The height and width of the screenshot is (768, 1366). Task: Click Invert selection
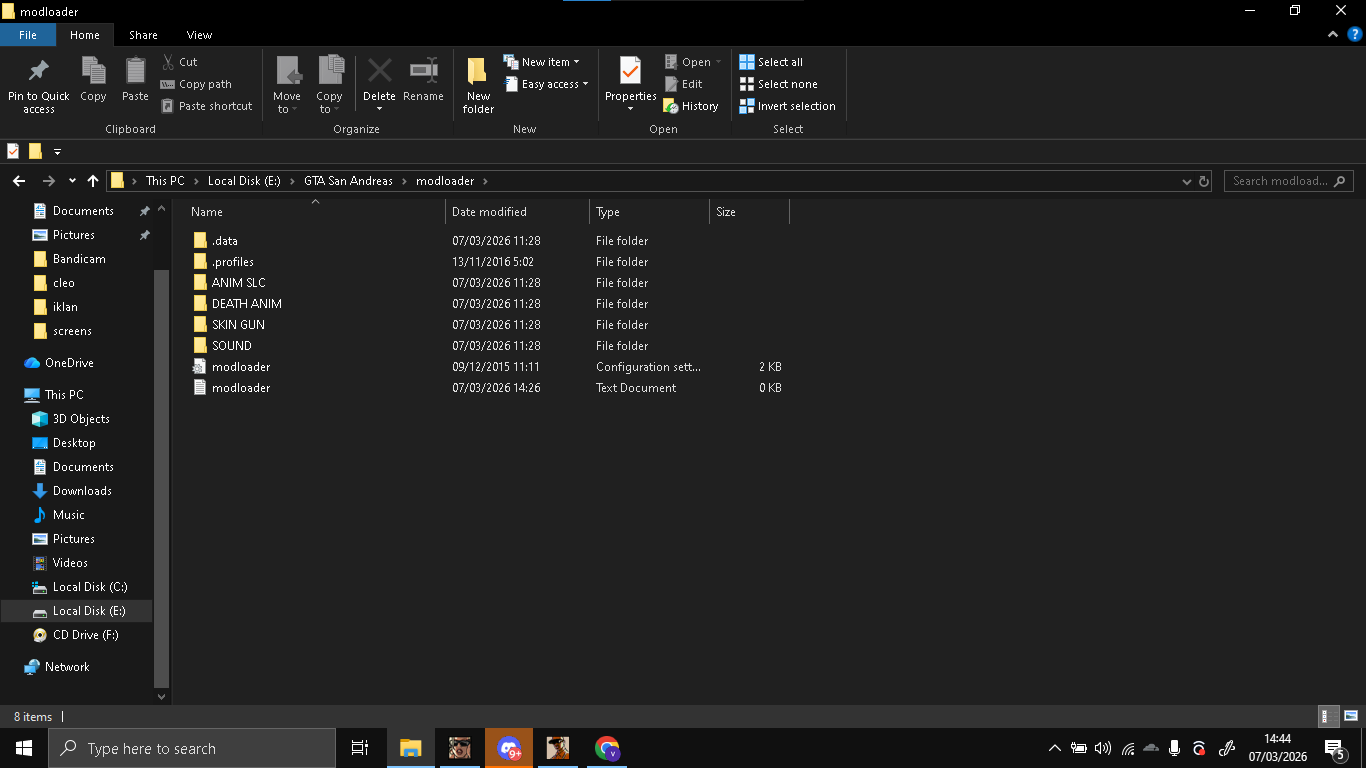pyautogui.click(x=787, y=106)
